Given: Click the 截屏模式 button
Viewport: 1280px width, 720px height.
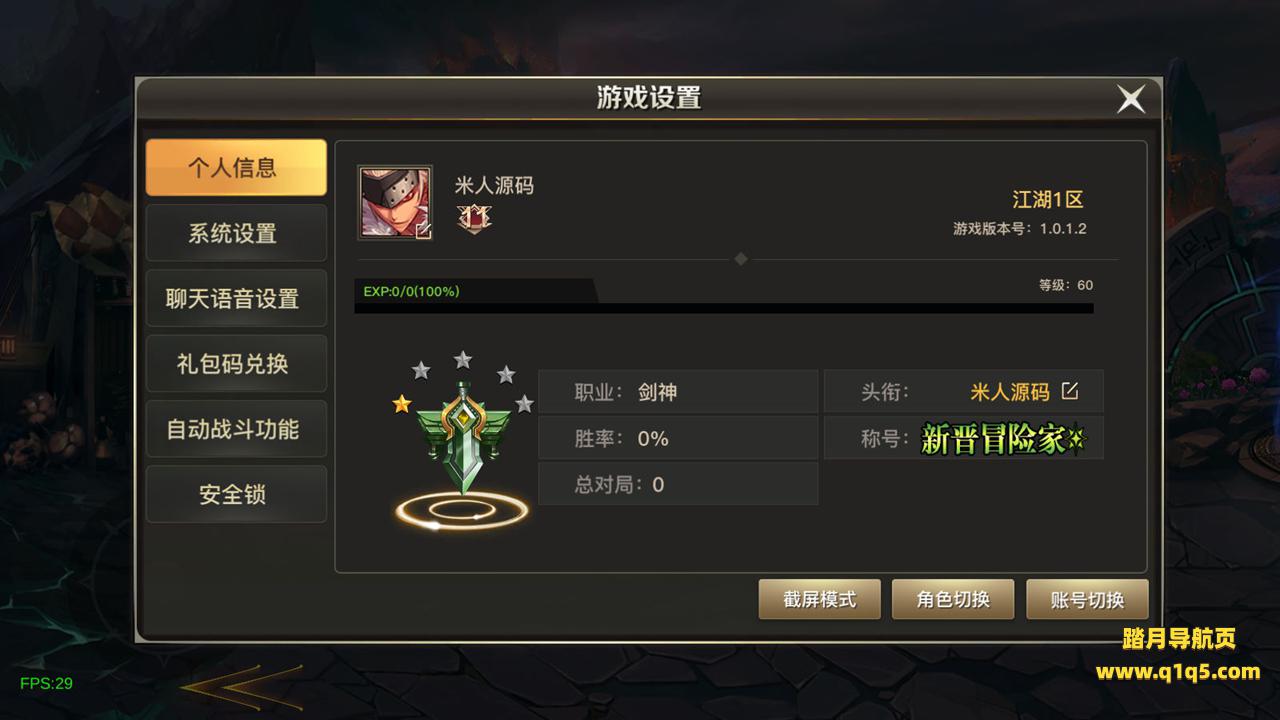Looking at the screenshot, I should [x=820, y=599].
